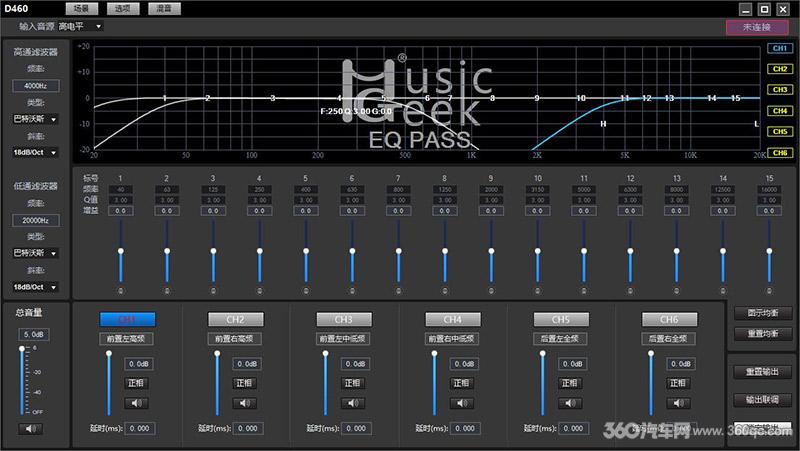800x451 pixels.
Task: Open the high-pass filter type 巴特沃斯 dropdown
Action: [35, 119]
